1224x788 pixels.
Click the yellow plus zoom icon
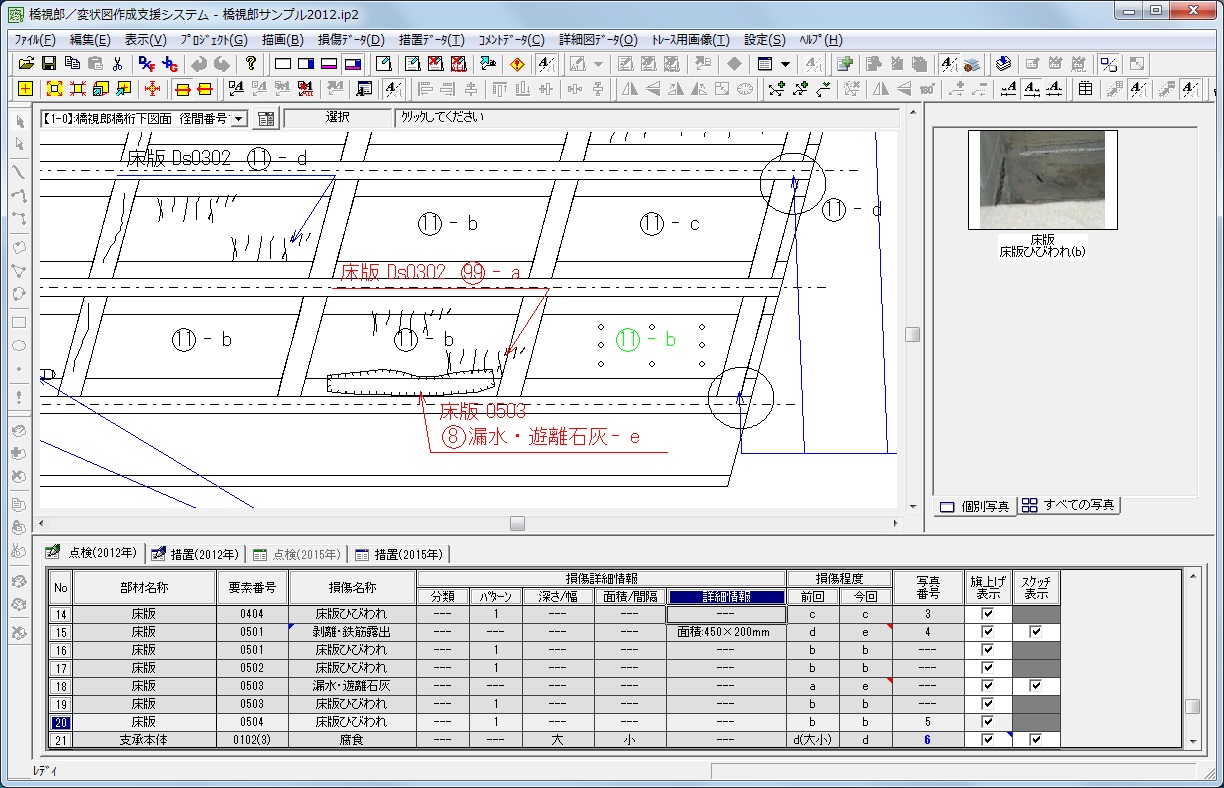click(x=25, y=89)
